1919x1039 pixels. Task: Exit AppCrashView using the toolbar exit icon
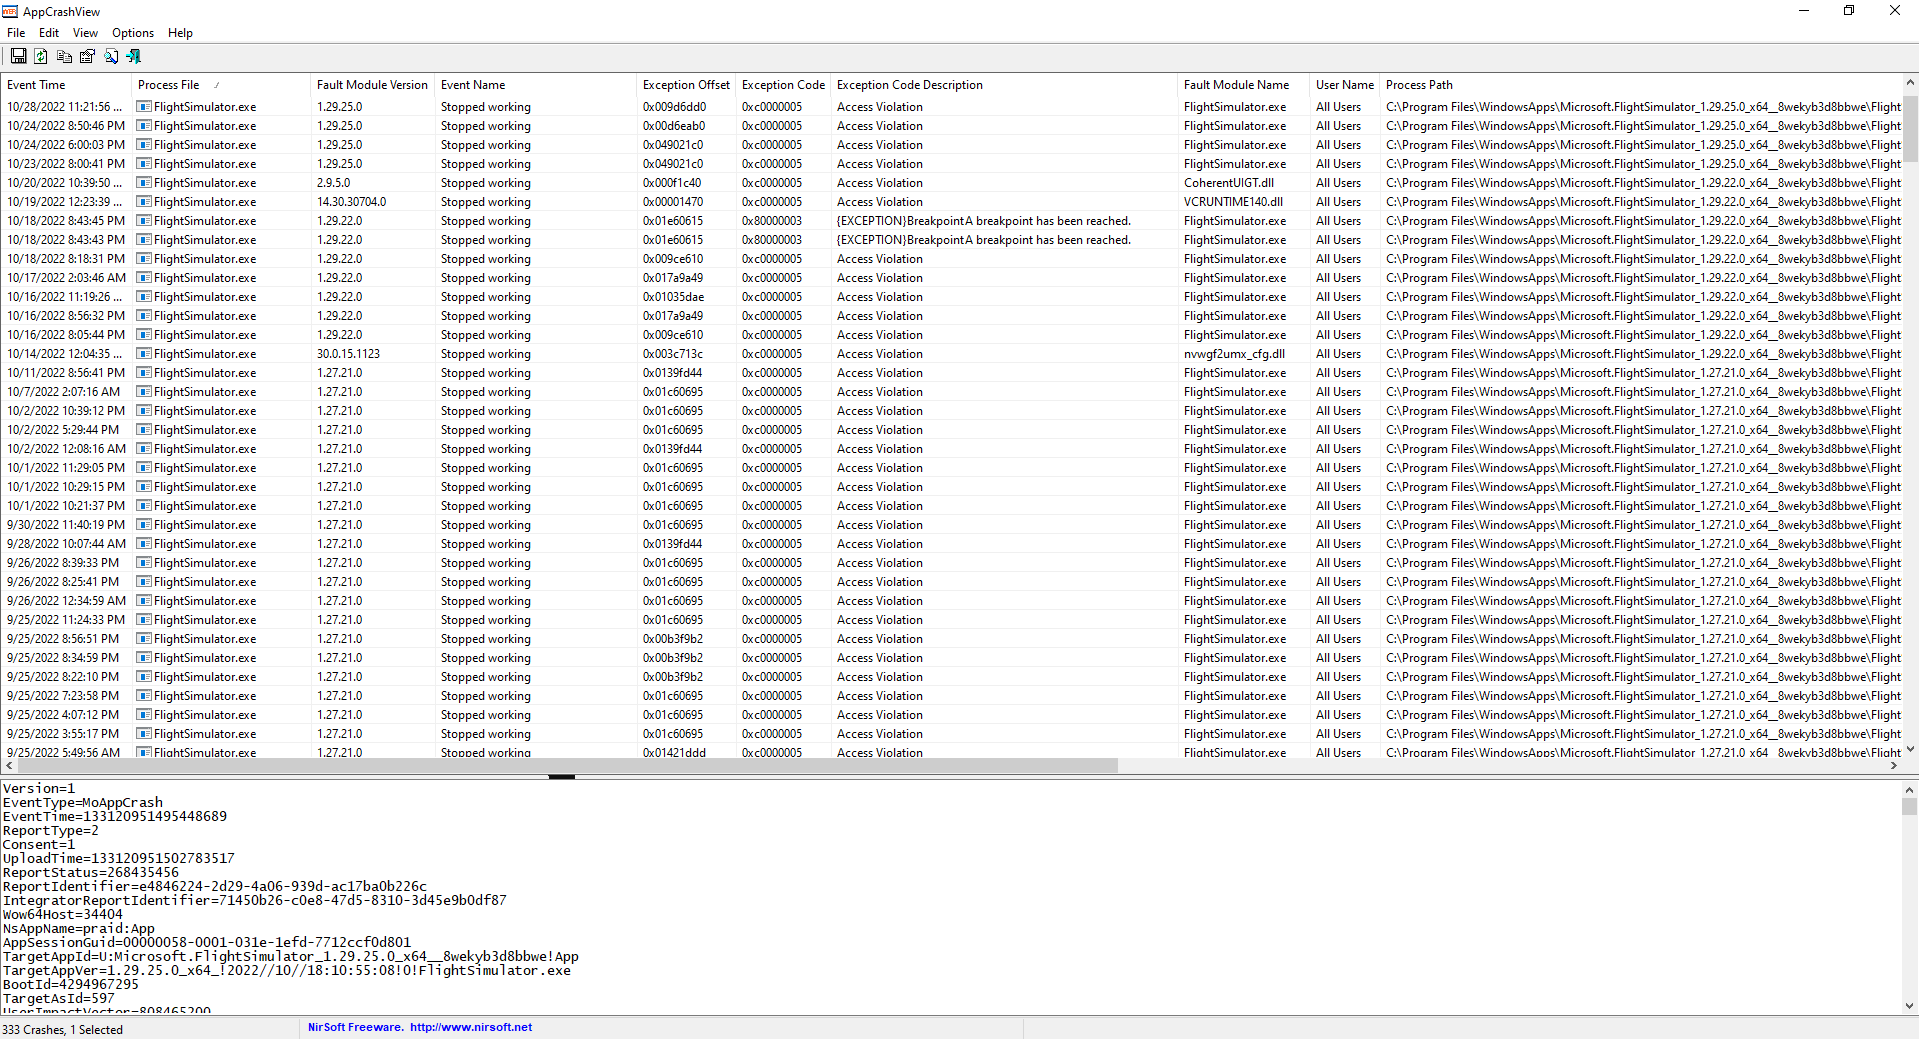point(133,56)
